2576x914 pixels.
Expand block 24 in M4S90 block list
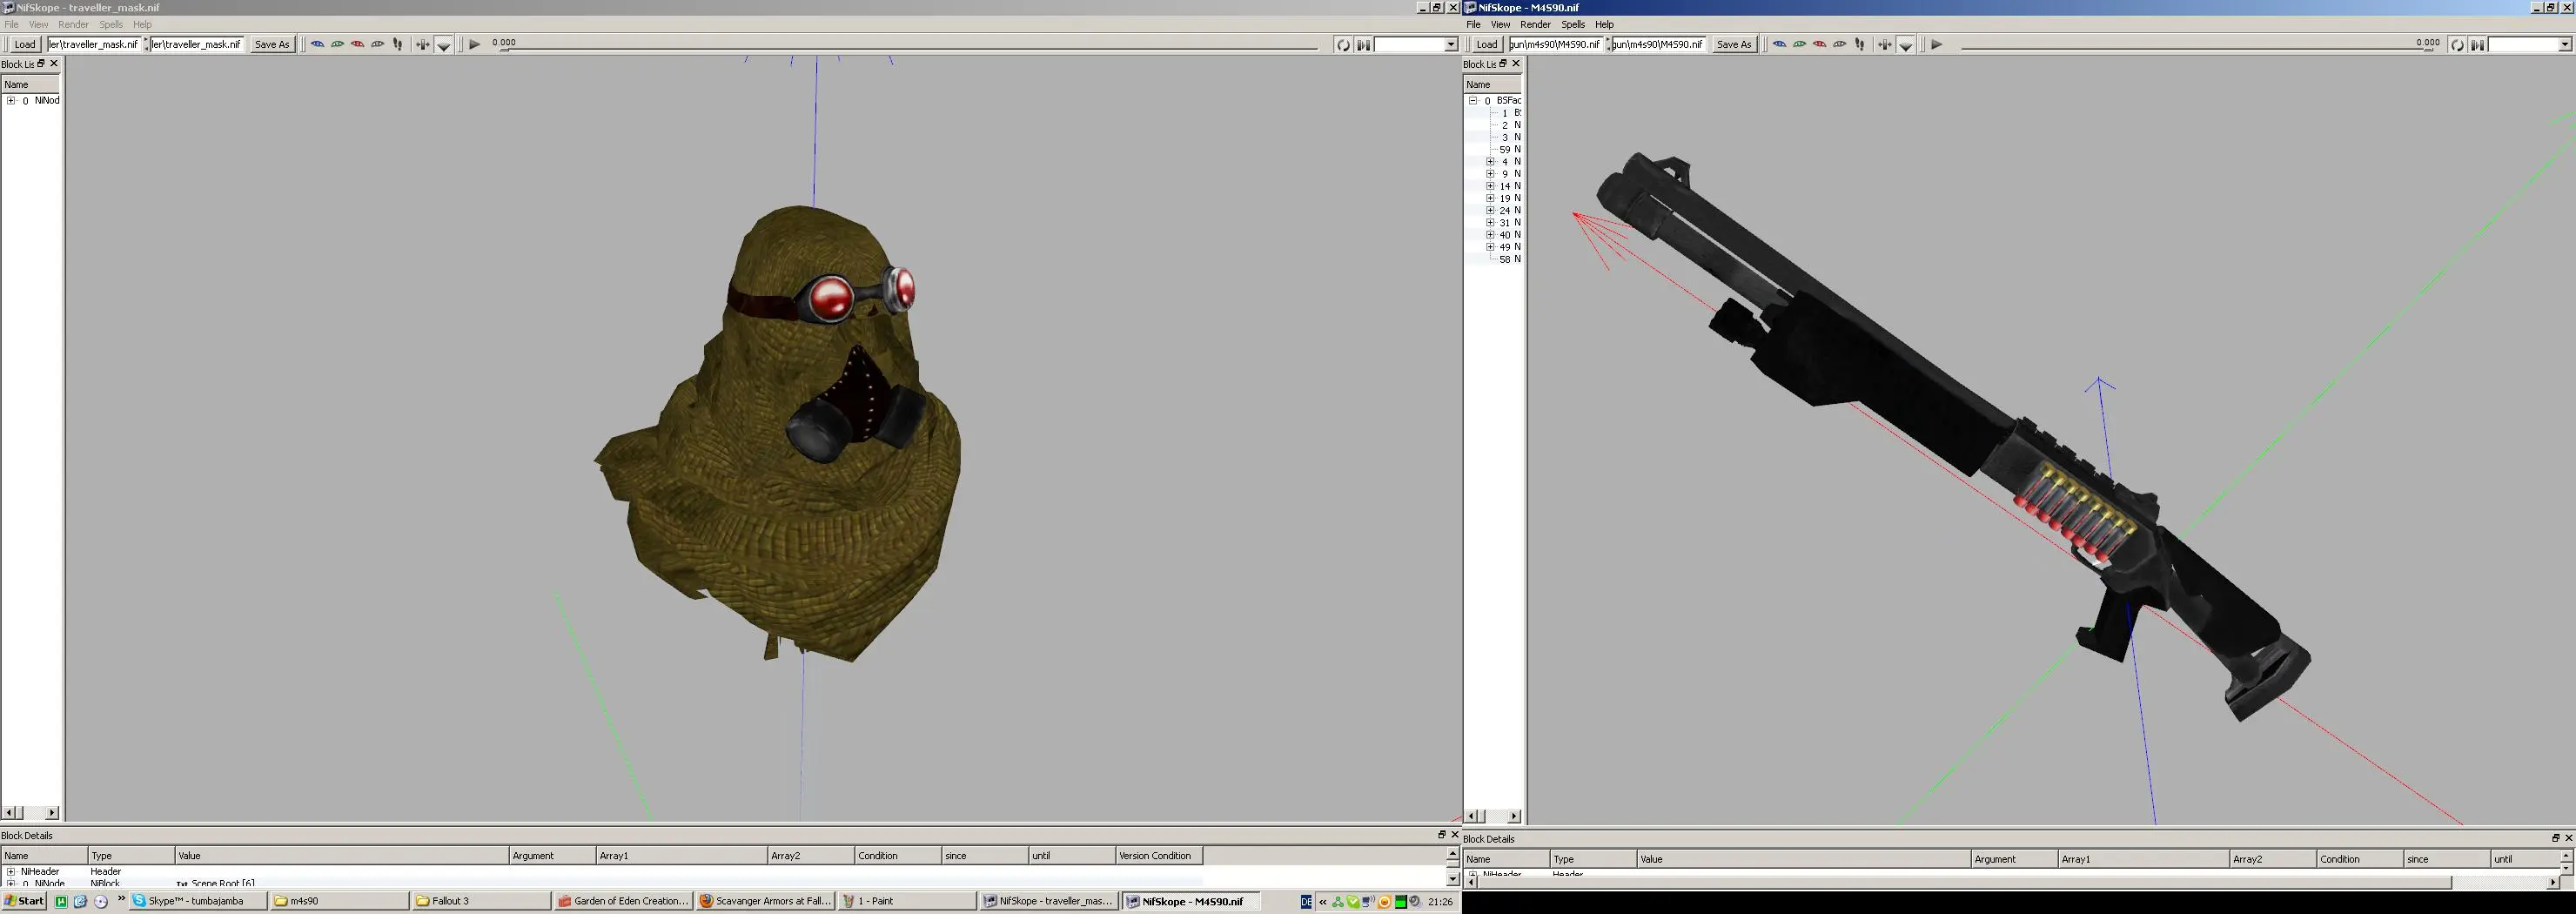pyautogui.click(x=1490, y=211)
